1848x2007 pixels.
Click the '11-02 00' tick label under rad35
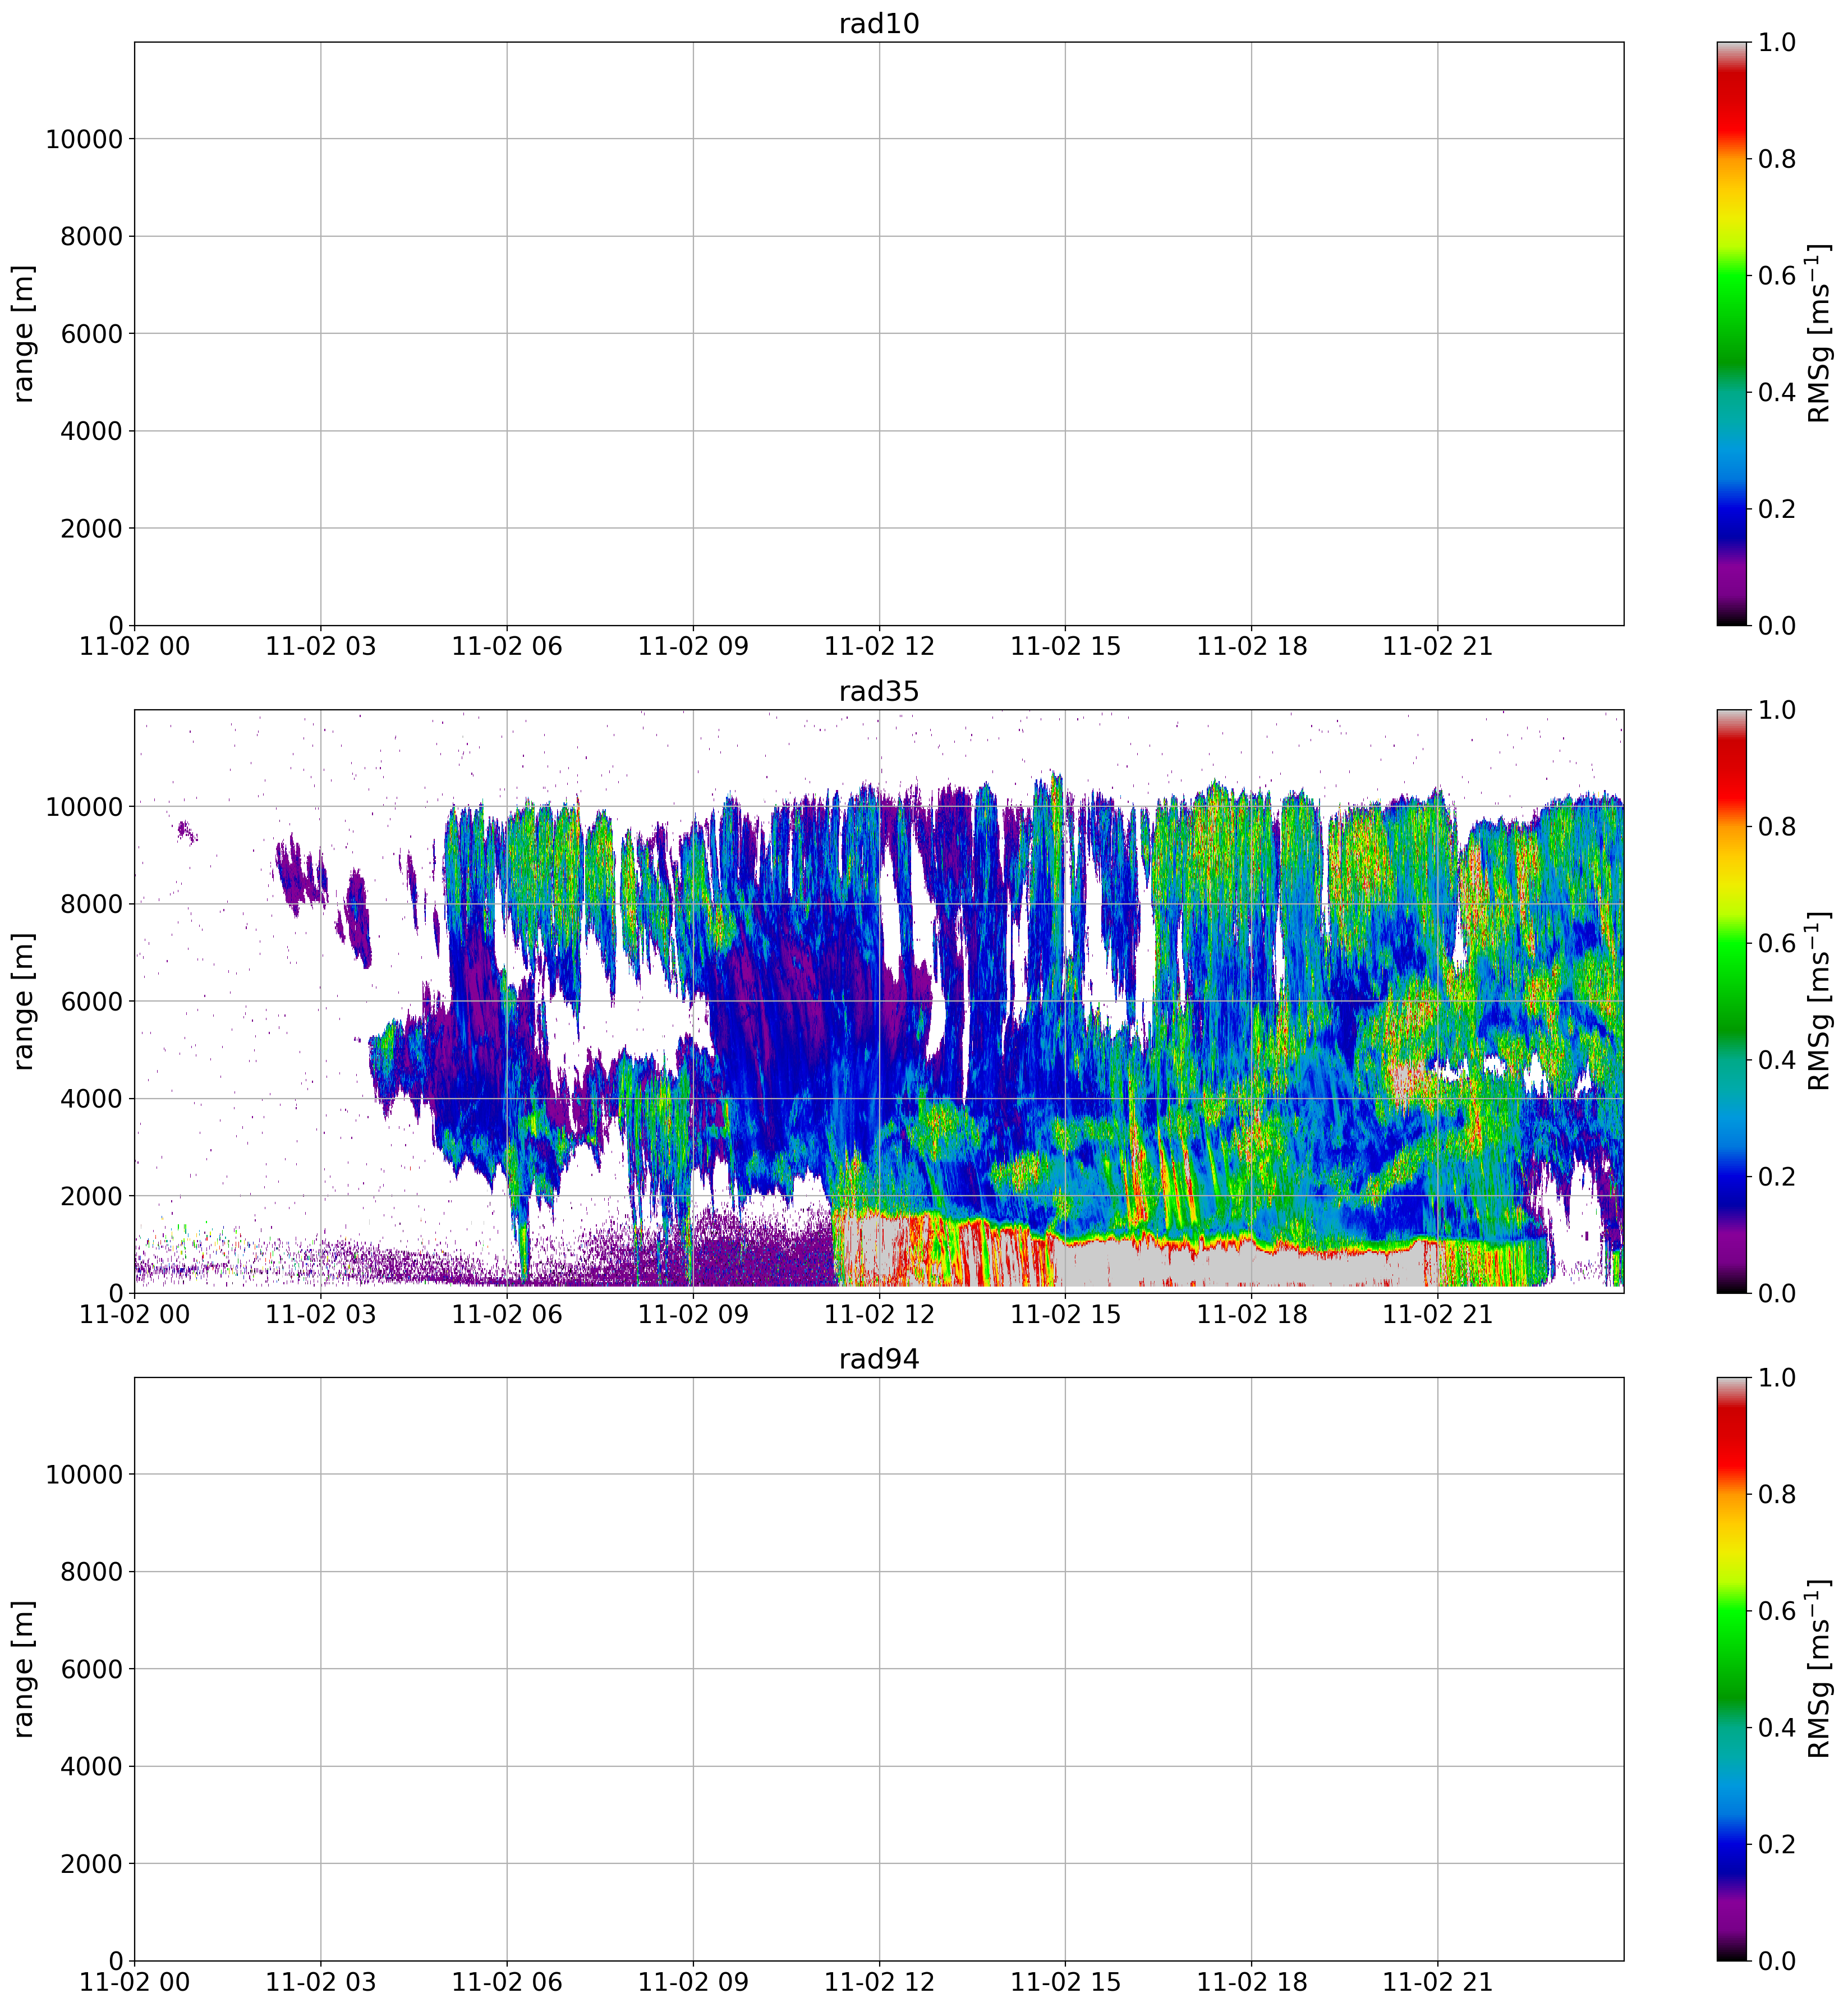[x=134, y=1315]
